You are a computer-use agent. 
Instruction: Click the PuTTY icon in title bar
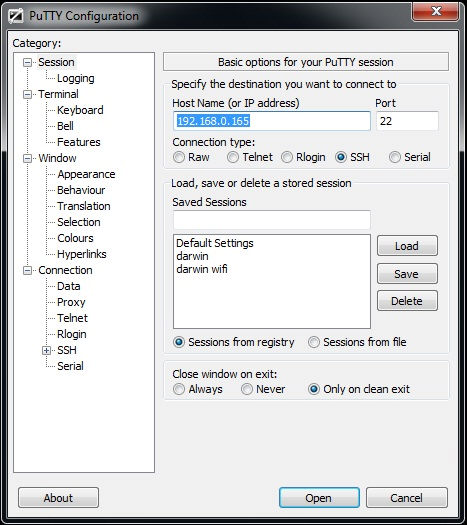click(16, 16)
